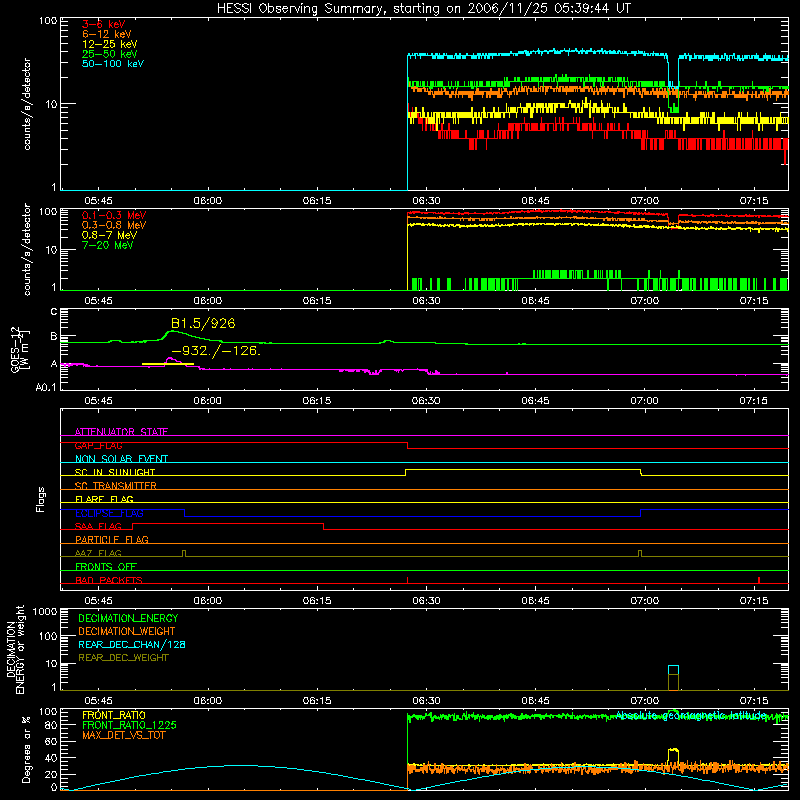Select the 25-50 keV legend label
This screenshot has height=800, width=800.
click(x=110, y=54)
